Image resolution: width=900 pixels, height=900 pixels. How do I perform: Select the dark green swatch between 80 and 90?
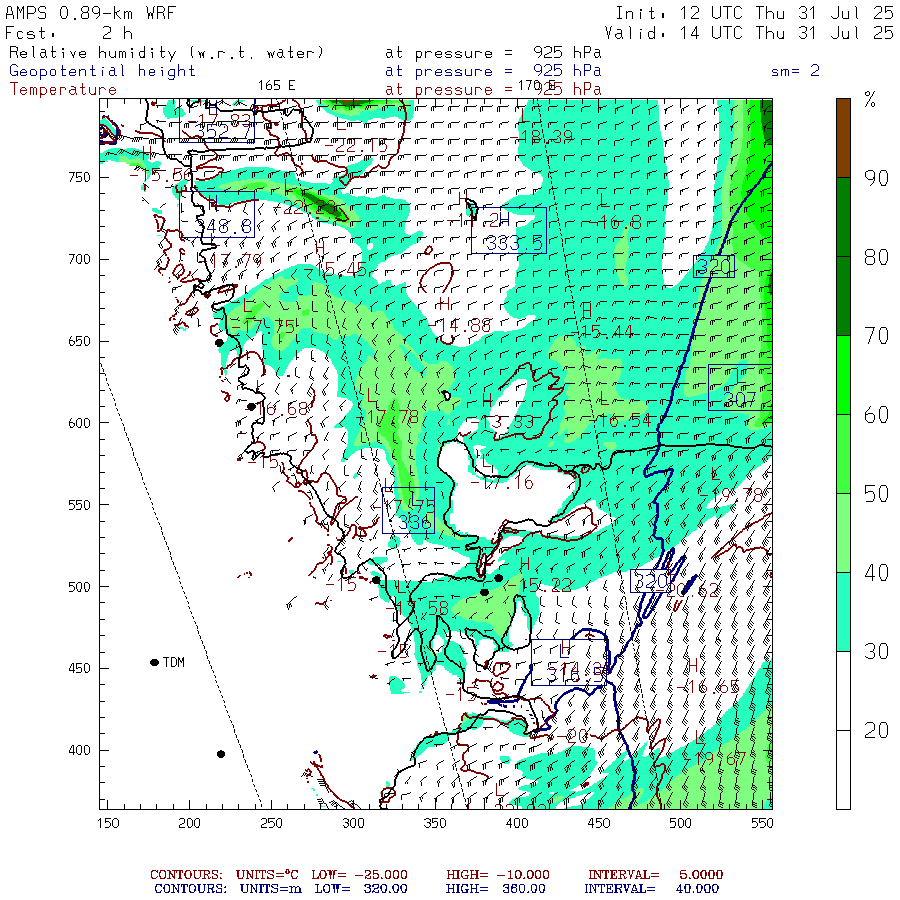(x=843, y=217)
